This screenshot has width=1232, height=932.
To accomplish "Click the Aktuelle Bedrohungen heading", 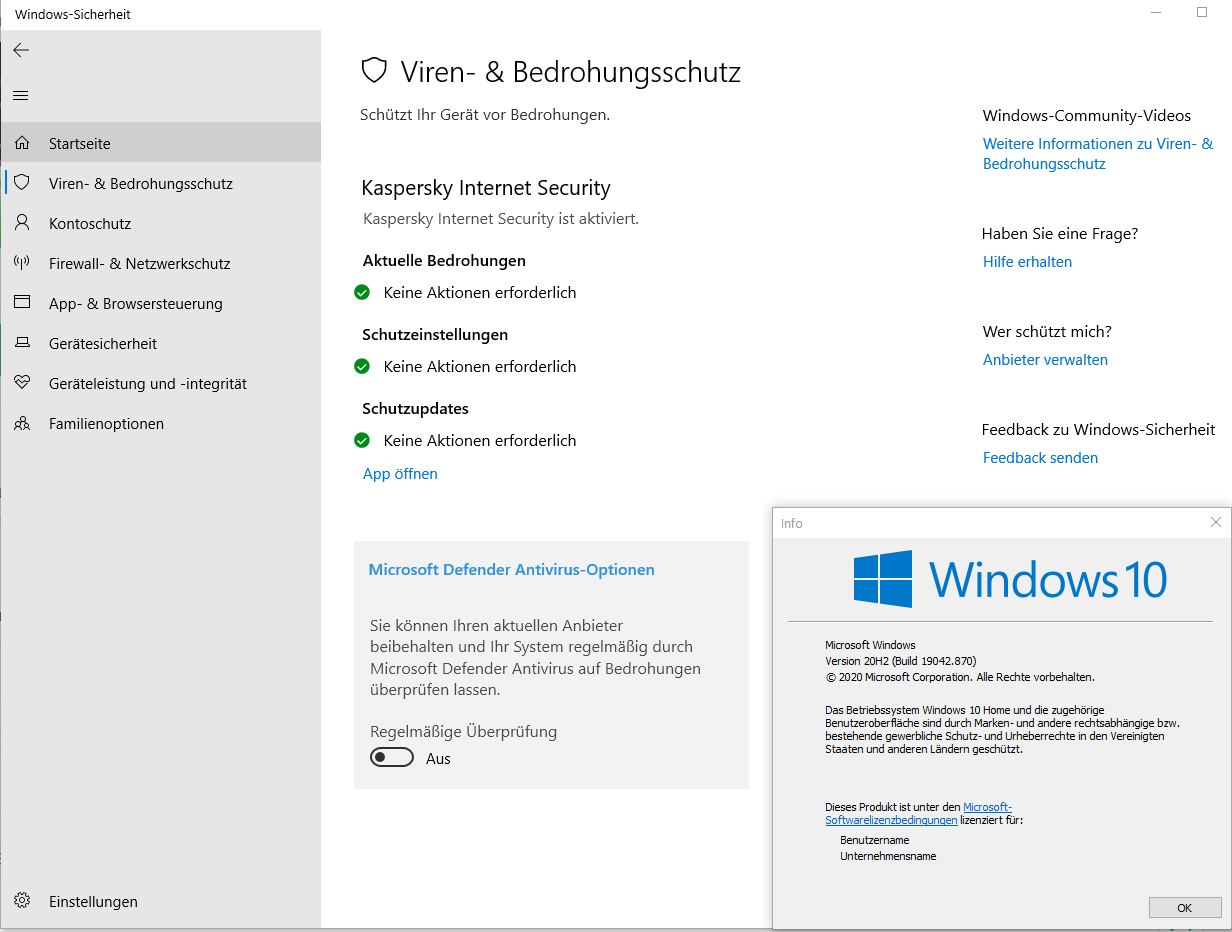I will coord(444,261).
